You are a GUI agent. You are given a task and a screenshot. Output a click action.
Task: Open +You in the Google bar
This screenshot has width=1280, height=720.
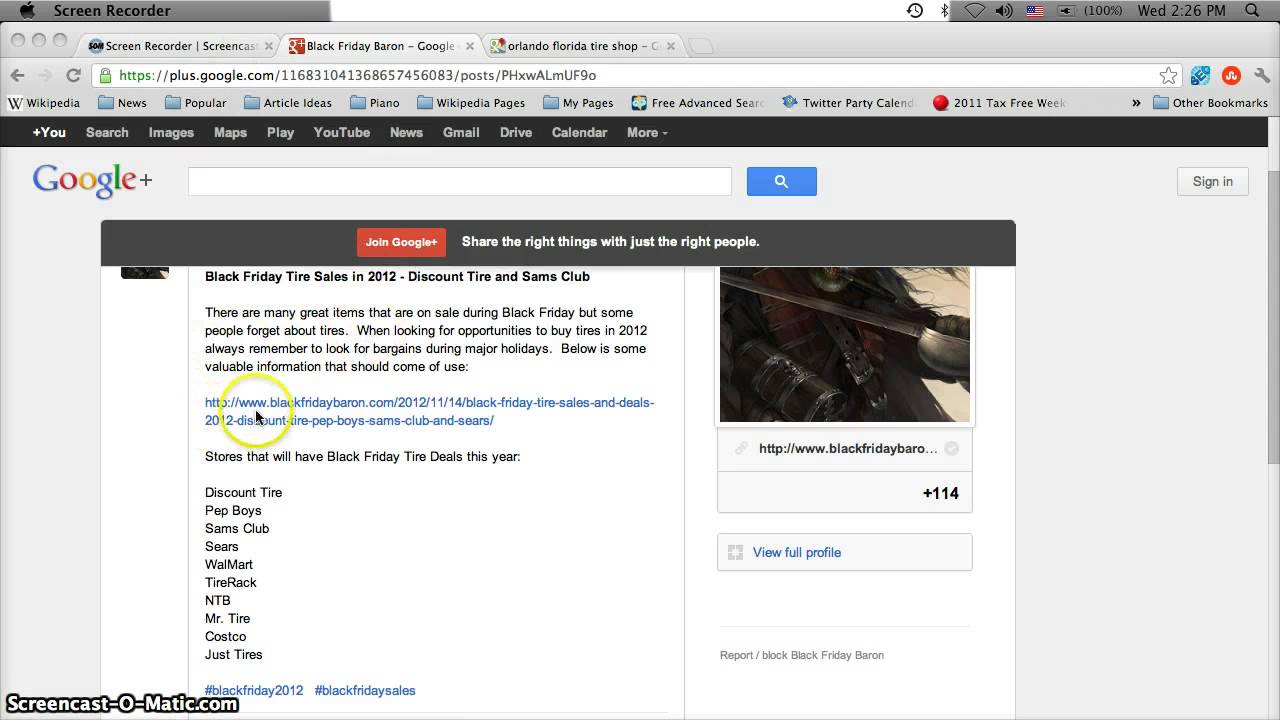tap(49, 132)
